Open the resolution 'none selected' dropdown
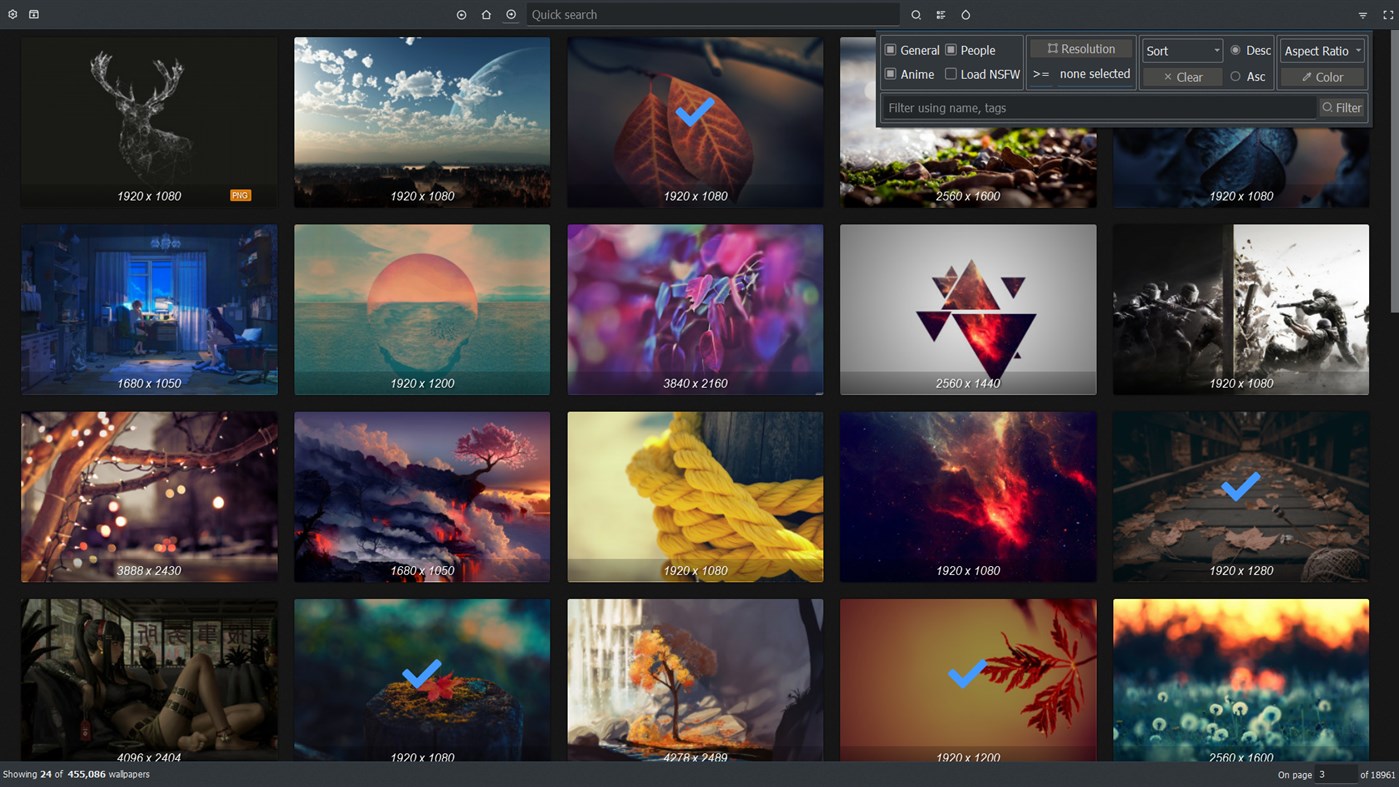The width and height of the screenshot is (1399, 787). (1094, 73)
